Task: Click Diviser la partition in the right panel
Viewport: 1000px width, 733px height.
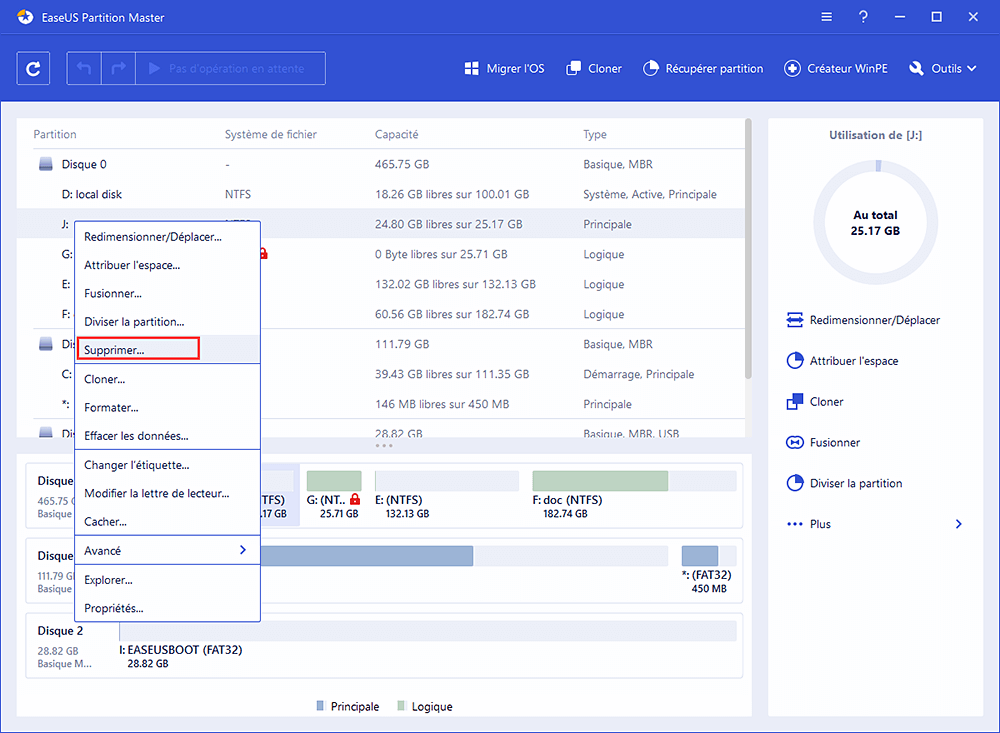Action: click(844, 484)
